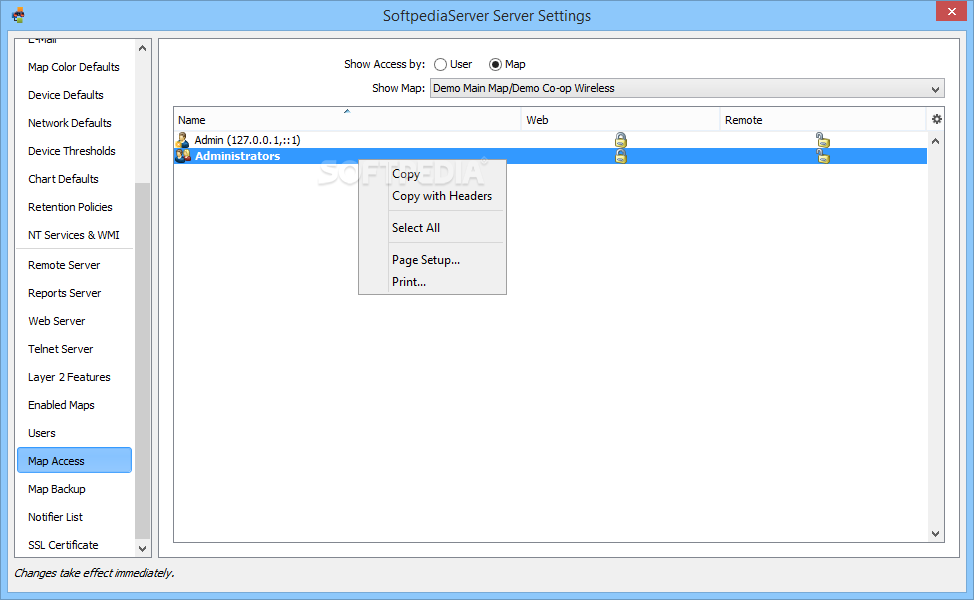Toggle Web lock for Admin row

(x=621, y=140)
